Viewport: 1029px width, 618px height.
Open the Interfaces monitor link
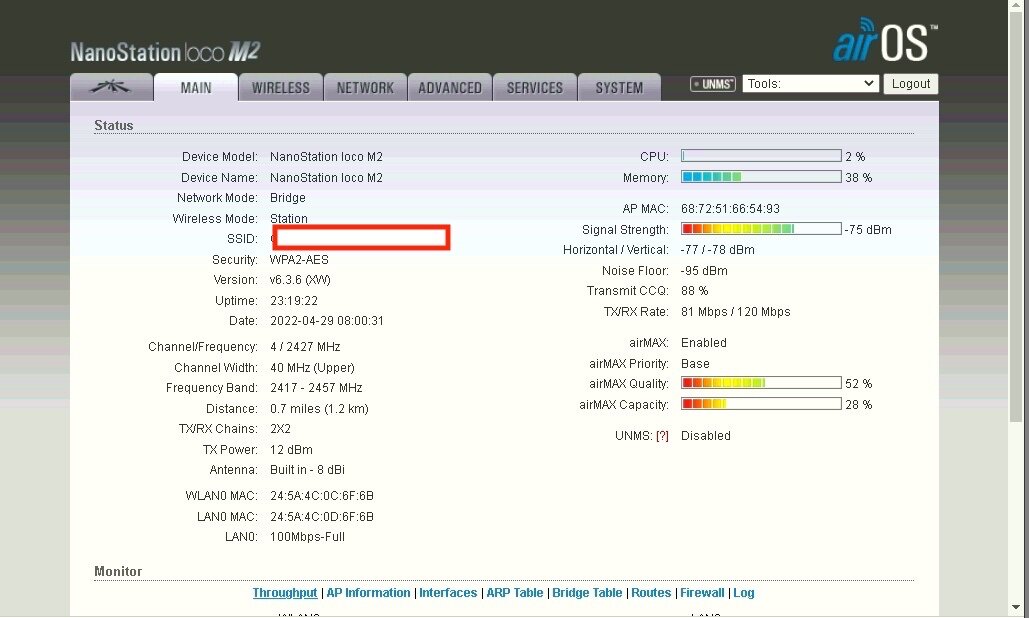click(x=448, y=592)
